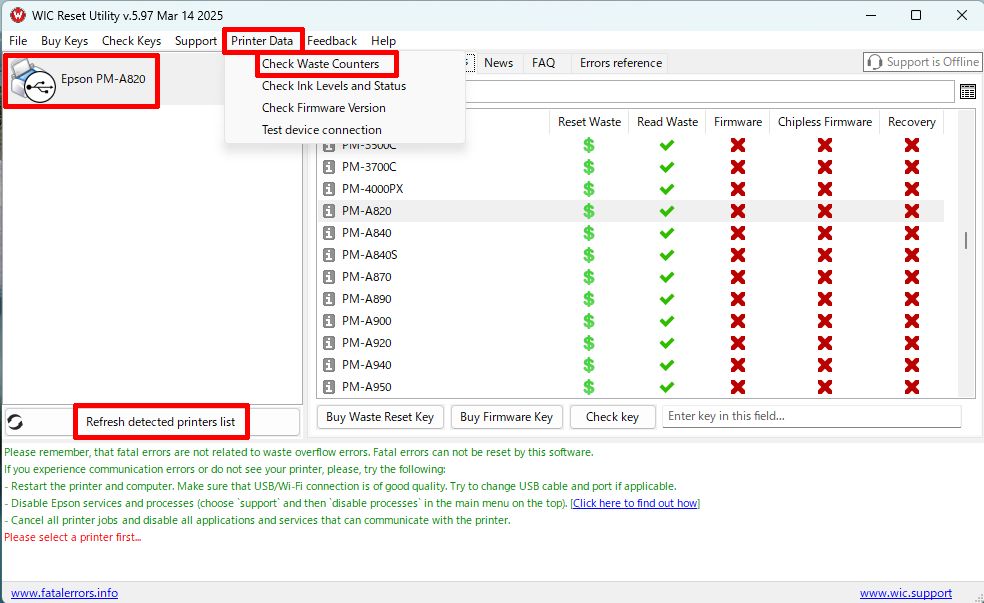Click the dollar Reset Waste icon for PM-A870
This screenshot has width=984, height=603.
(589, 277)
